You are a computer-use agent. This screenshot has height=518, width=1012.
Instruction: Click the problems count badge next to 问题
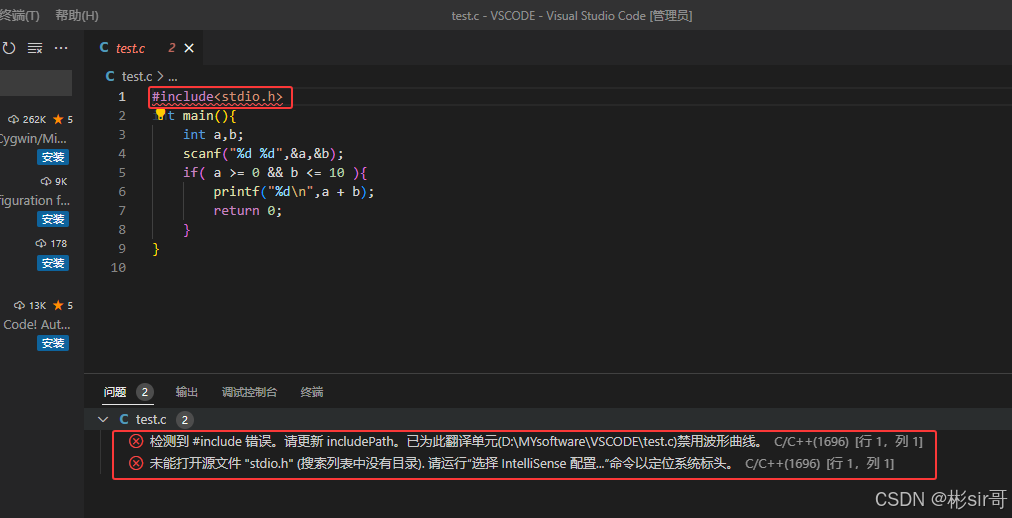click(145, 392)
